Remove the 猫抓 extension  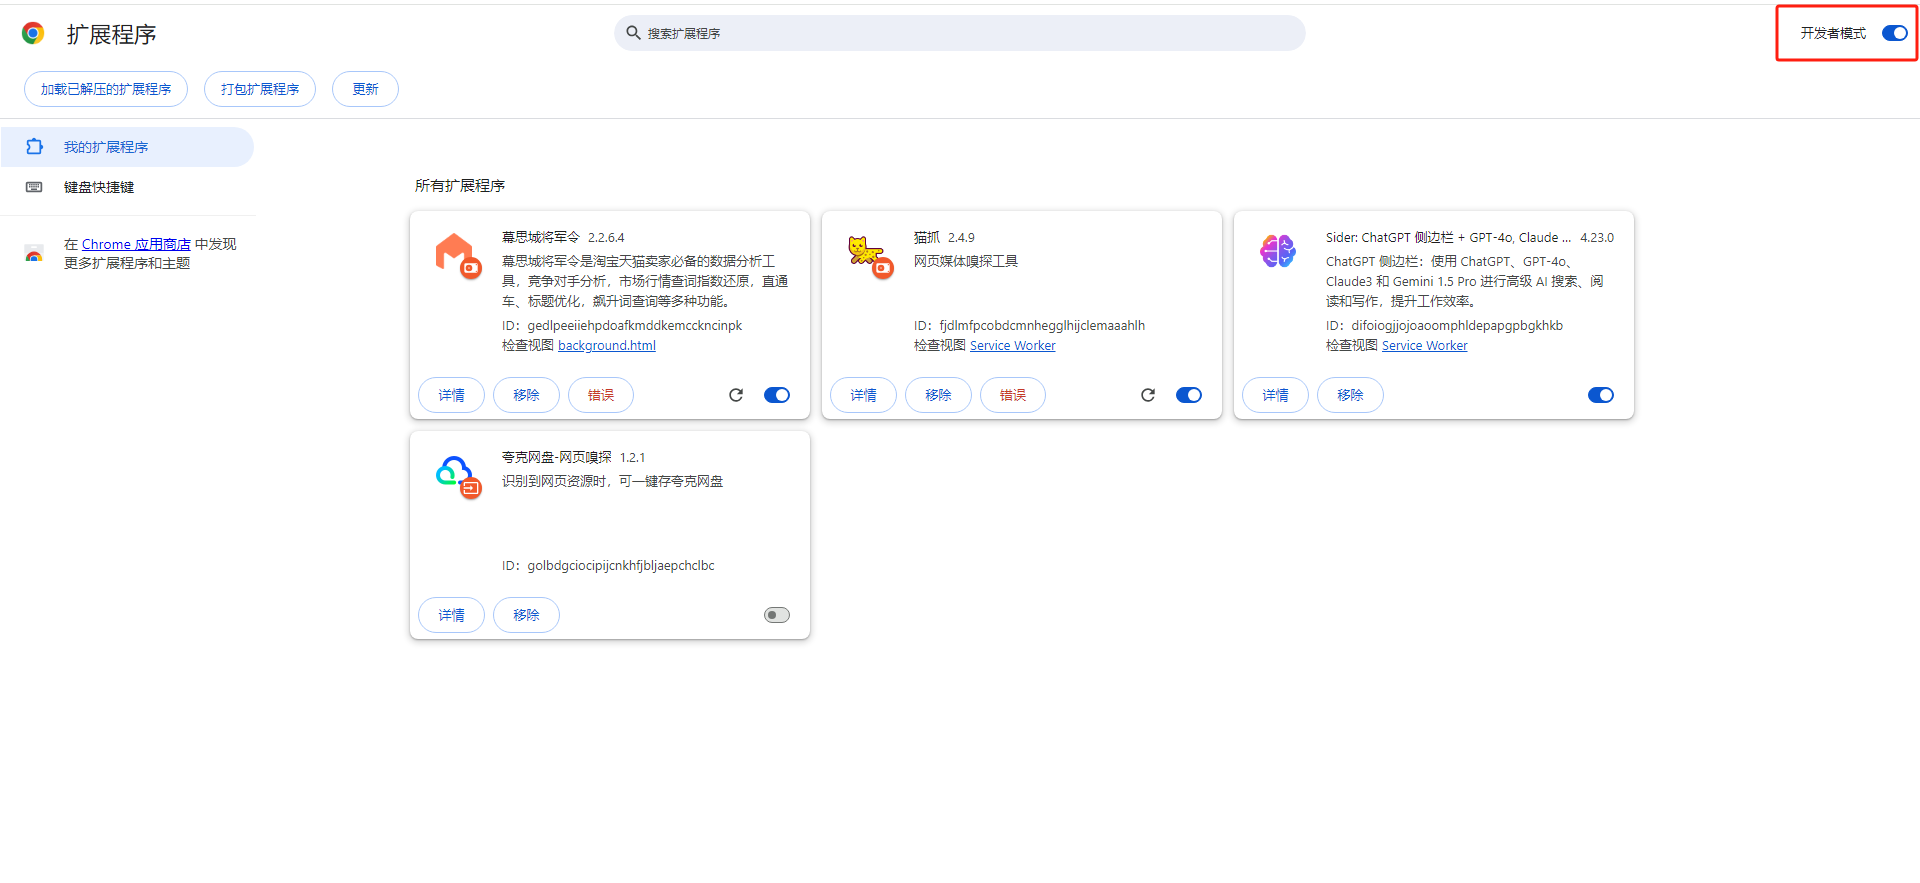point(938,395)
